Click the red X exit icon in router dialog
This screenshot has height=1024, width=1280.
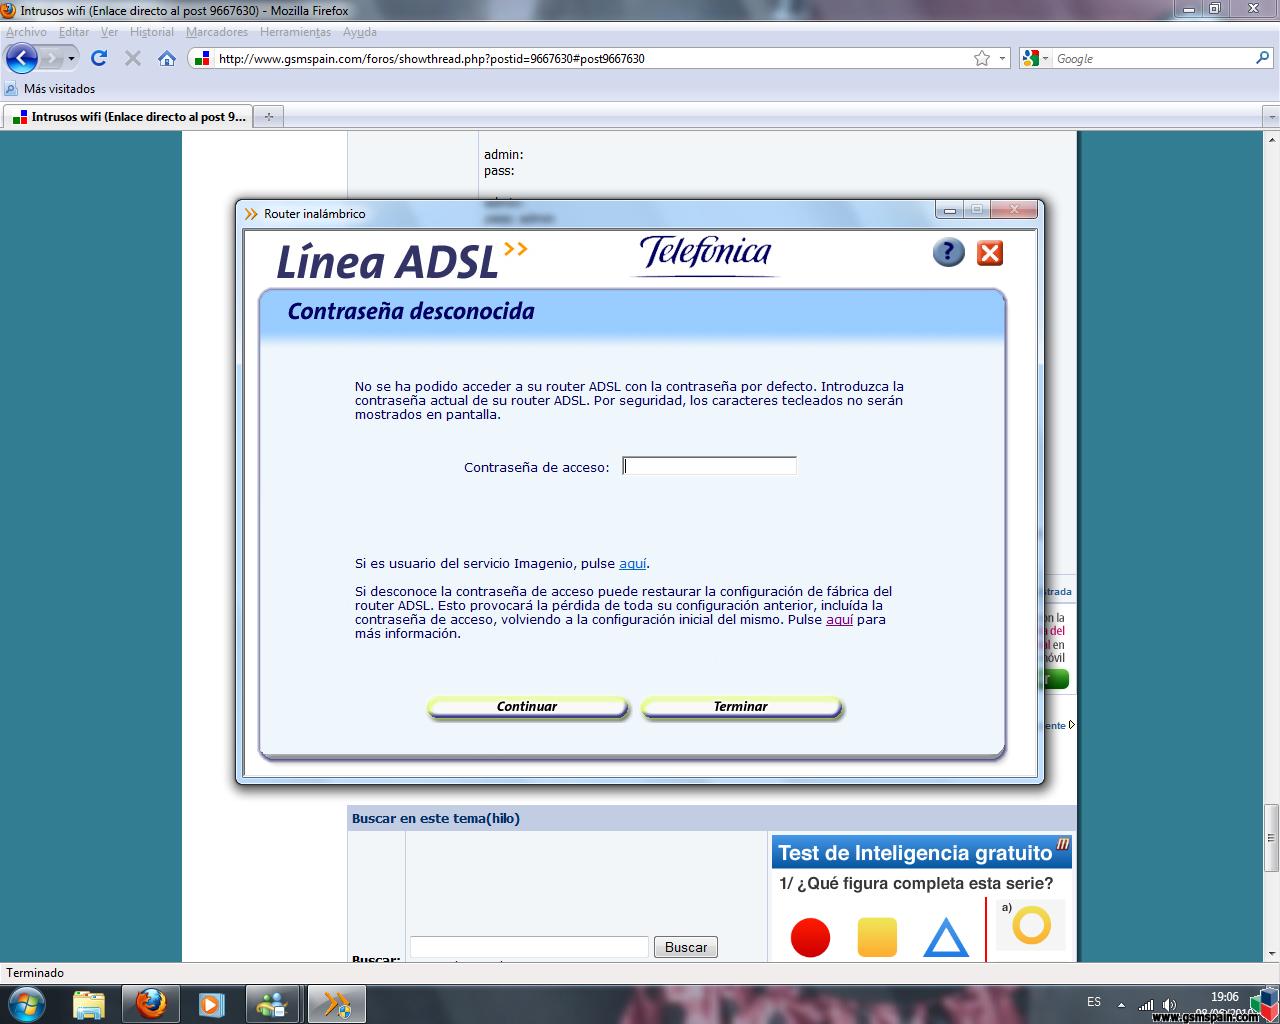coord(990,253)
